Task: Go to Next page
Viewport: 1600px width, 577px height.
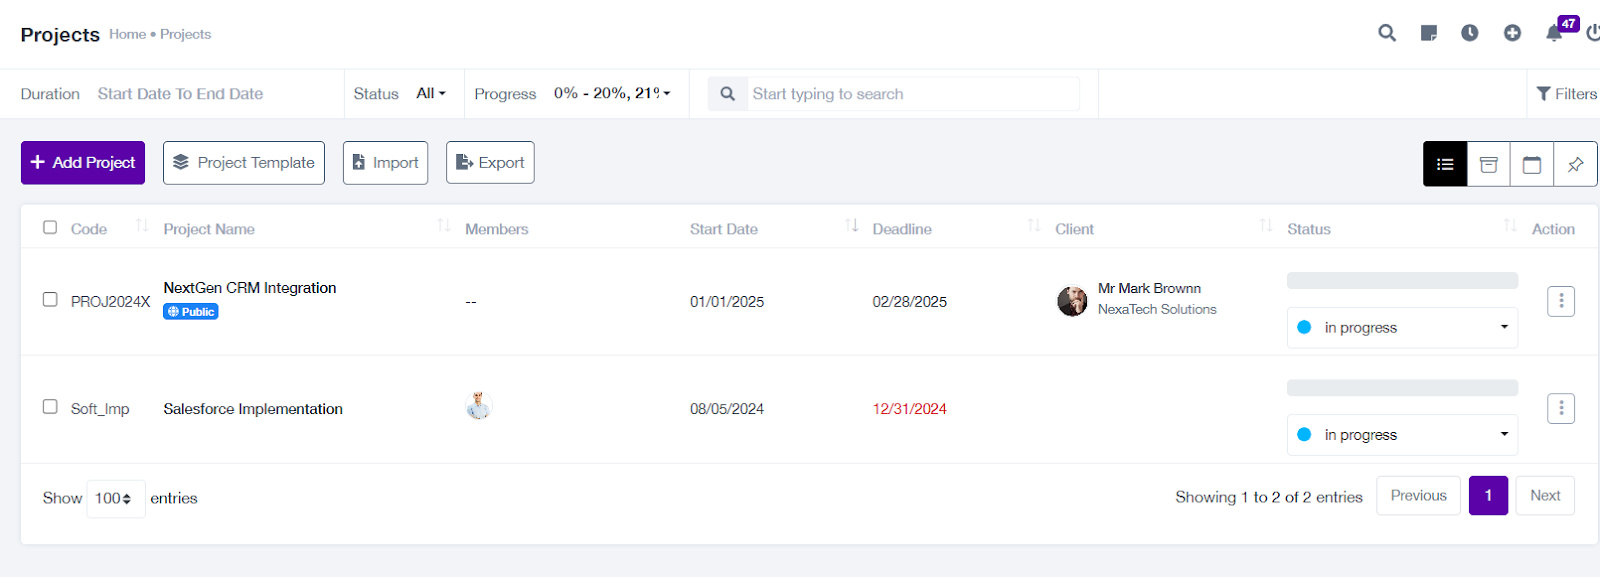Action: pyautogui.click(x=1545, y=496)
